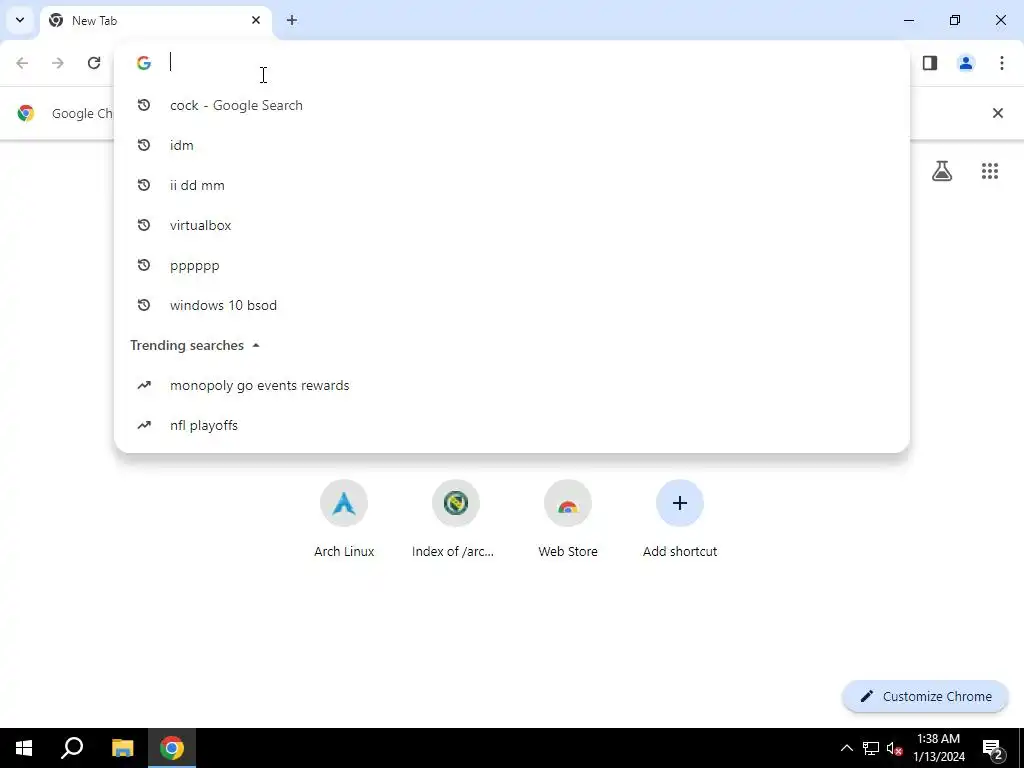Open the Windows Start menu
Screen dimensions: 1024x768
pos(24,748)
